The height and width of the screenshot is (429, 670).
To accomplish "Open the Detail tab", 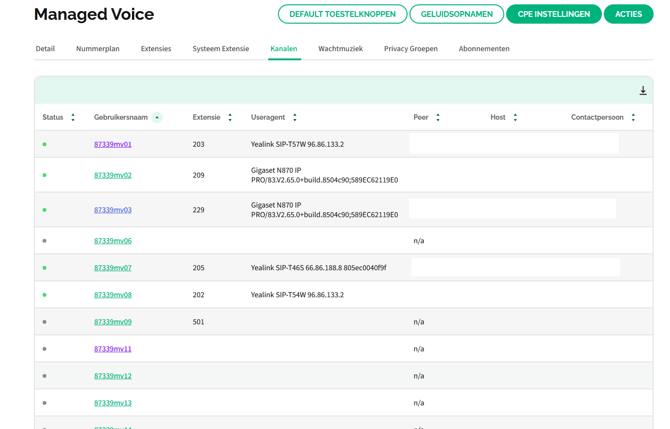I will (x=45, y=48).
